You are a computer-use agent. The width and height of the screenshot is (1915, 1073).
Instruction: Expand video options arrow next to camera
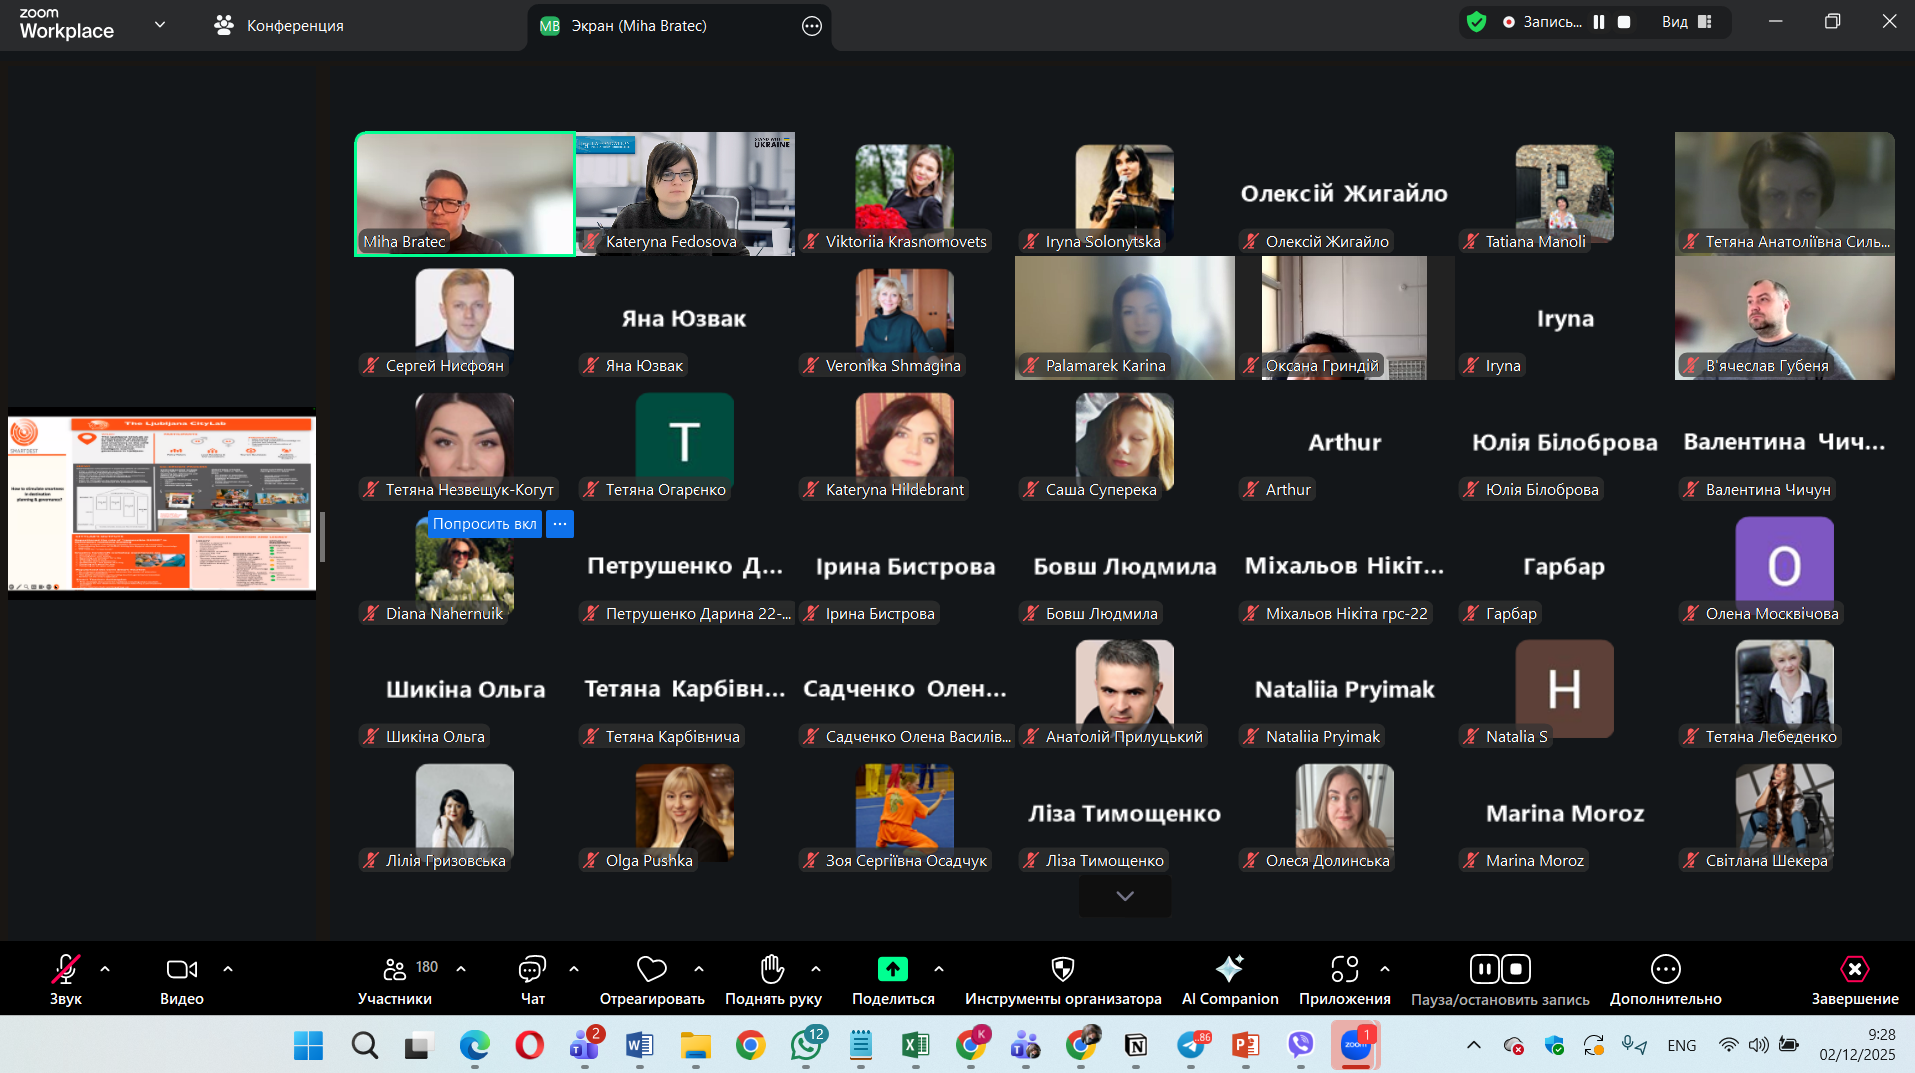(228, 969)
